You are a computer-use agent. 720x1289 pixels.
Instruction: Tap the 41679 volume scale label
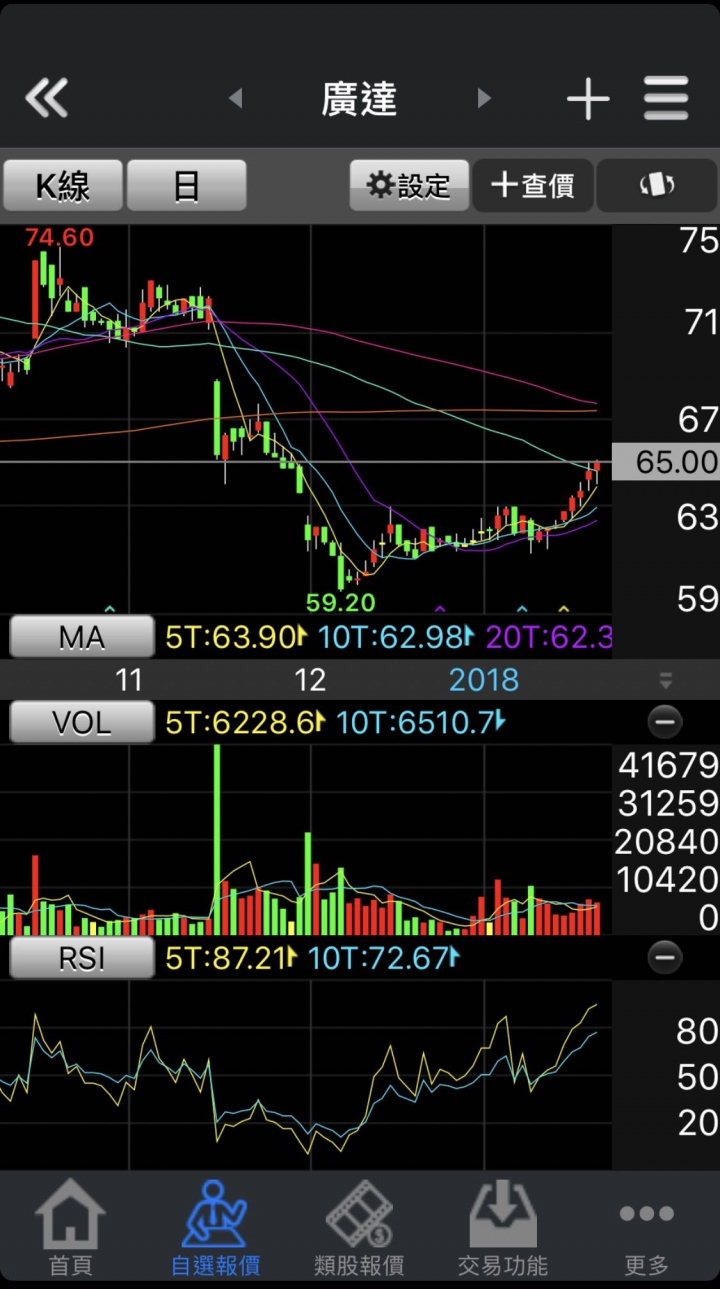[668, 765]
